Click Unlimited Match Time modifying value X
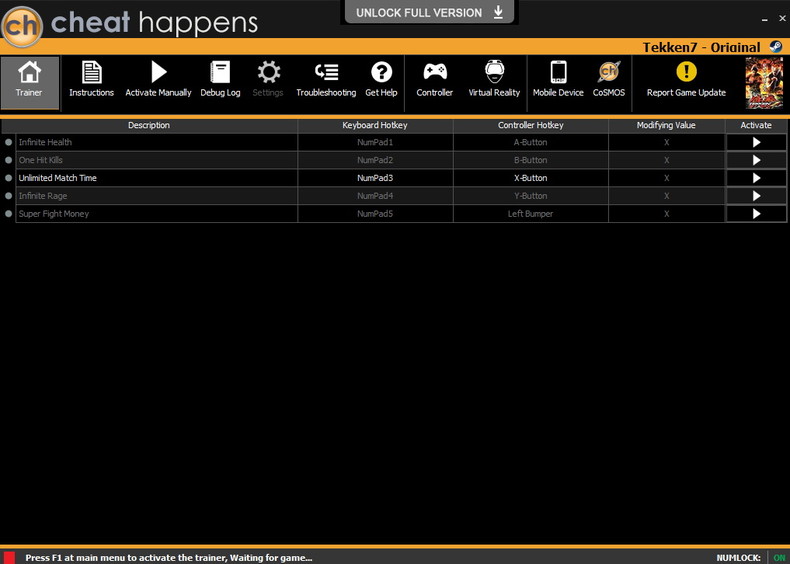 click(667, 178)
